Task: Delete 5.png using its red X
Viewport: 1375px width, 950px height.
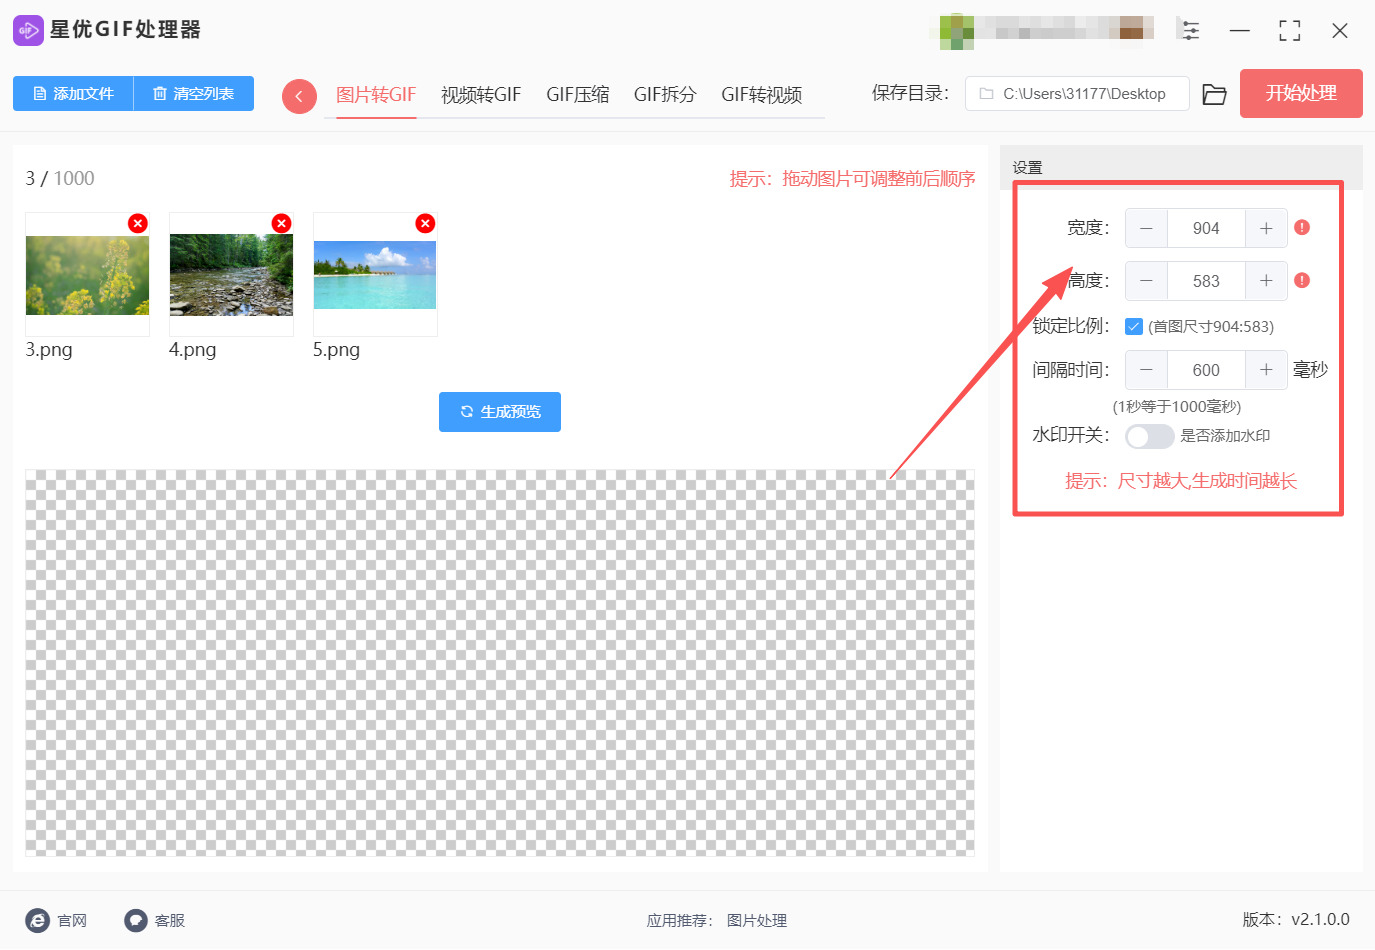Action: (426, 223)
